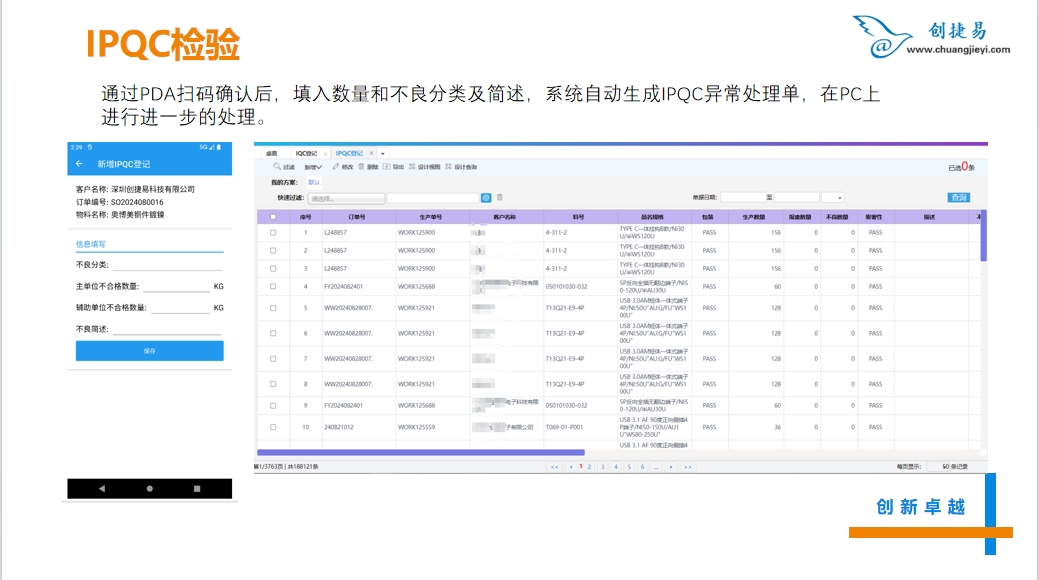Screen dimensions: 1039x580
Task: Switch to the IQC登记 tab
Action: [x=305, y=153]
